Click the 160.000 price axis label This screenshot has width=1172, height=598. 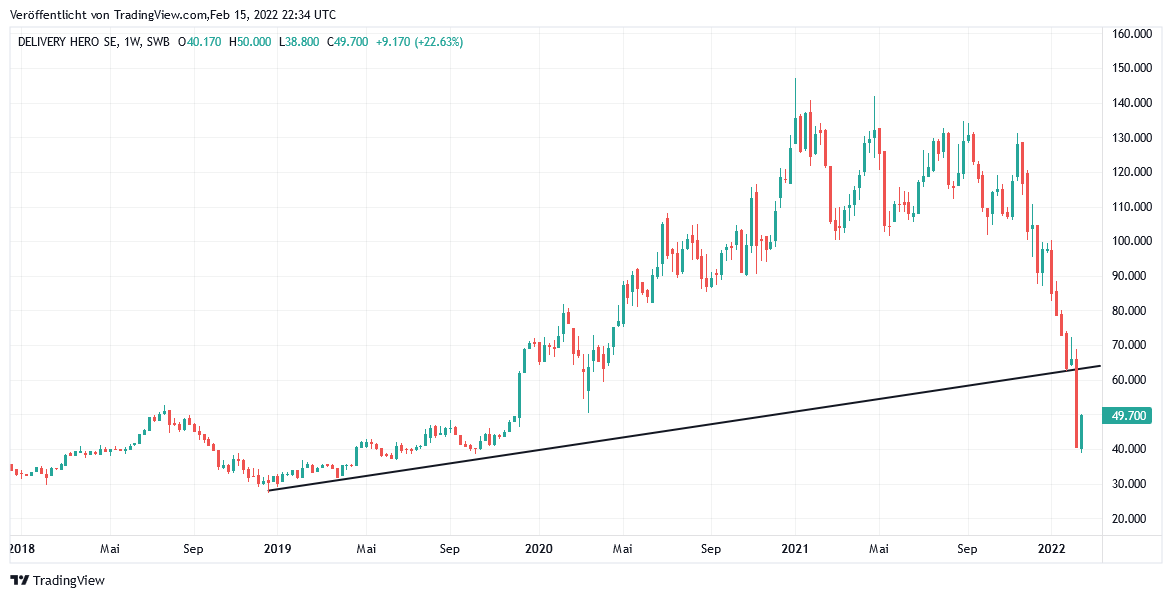(1130, 34)
